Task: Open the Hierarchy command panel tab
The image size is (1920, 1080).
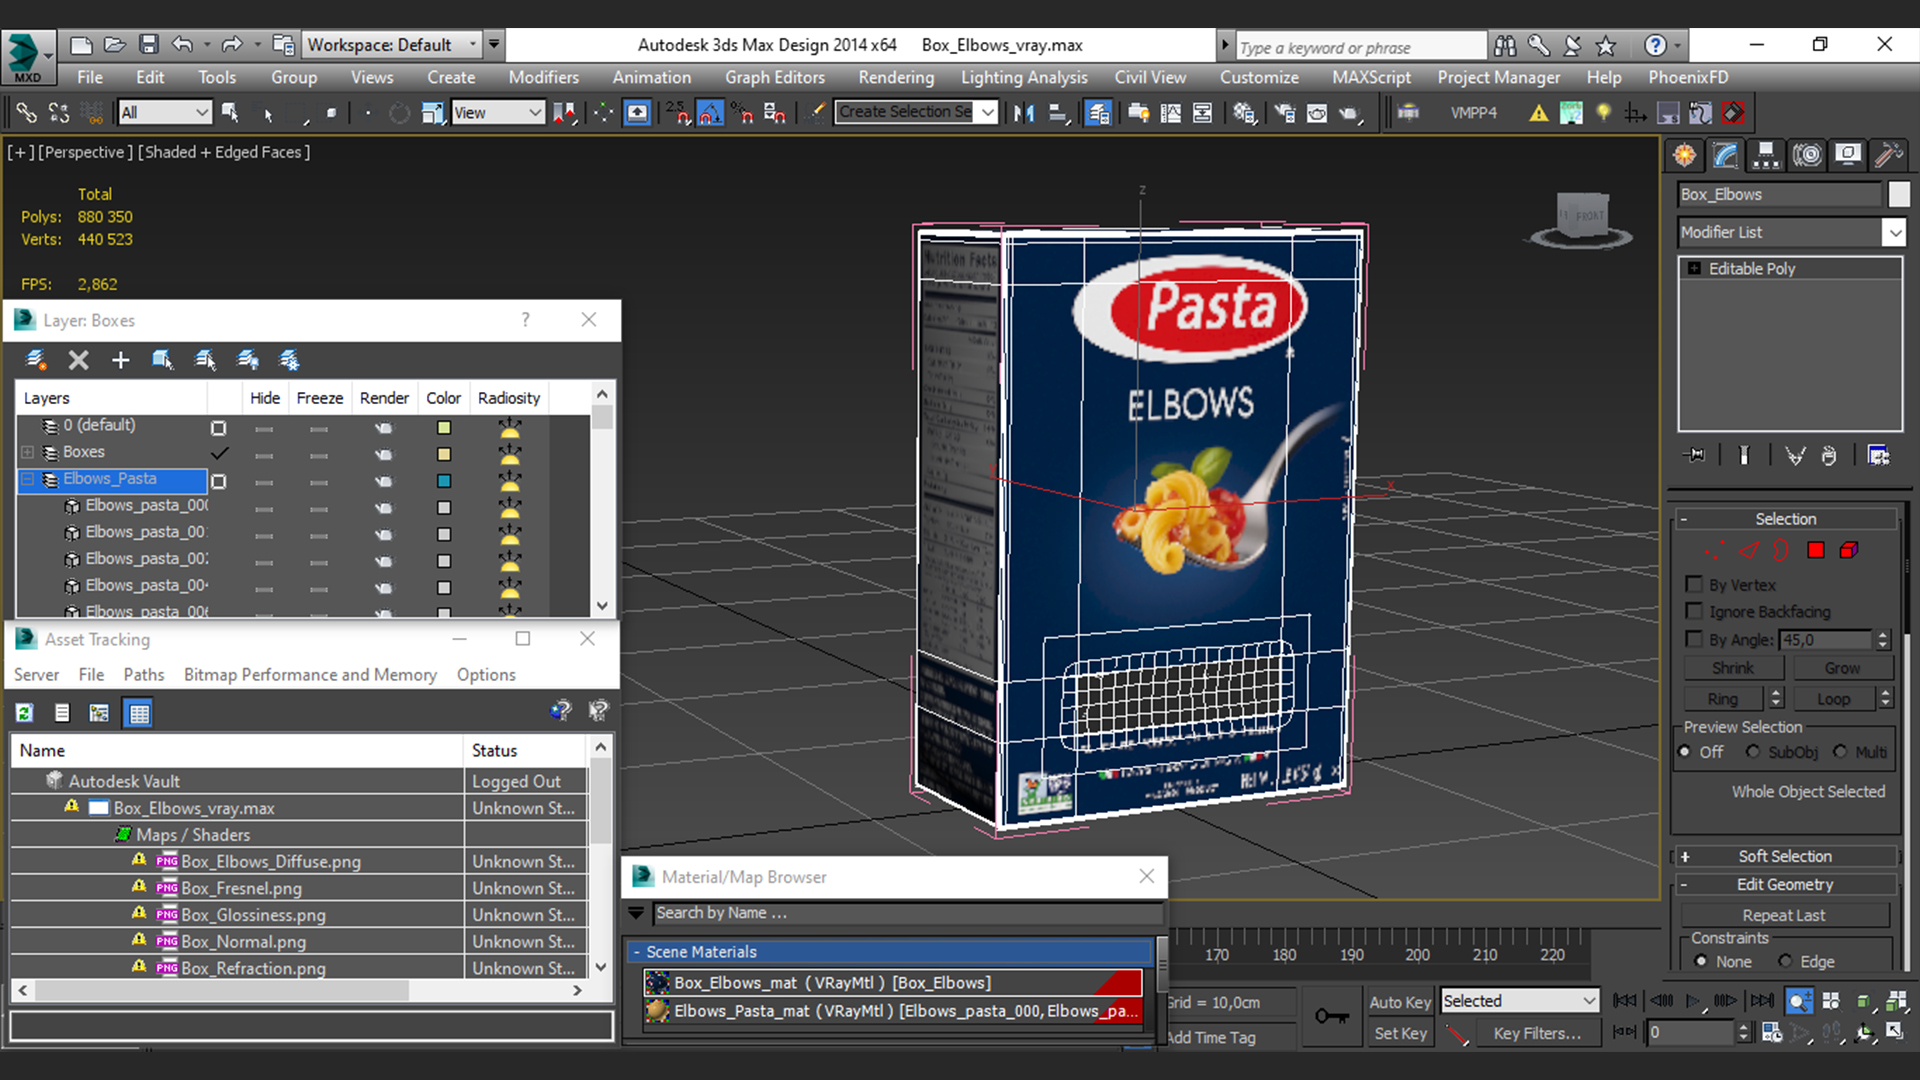Action: [x=1766, y=155]
